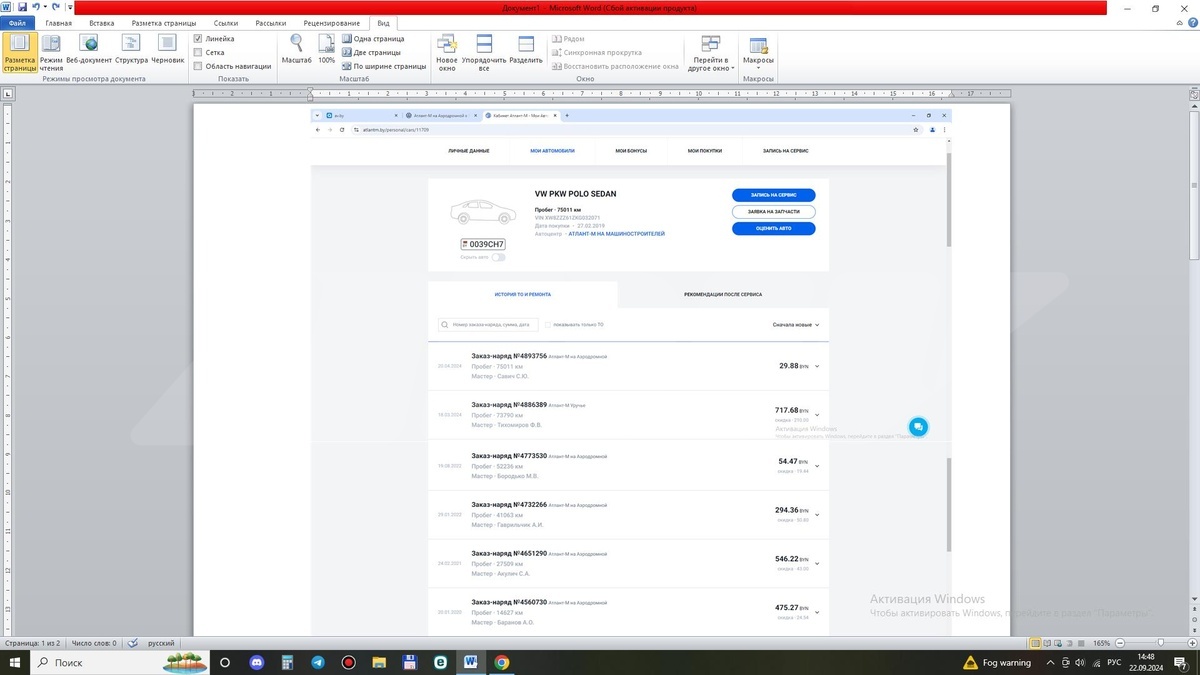Open the Рецензирование tab
The width and height of the screenshot is (1200, 675).
coord(332,23)
